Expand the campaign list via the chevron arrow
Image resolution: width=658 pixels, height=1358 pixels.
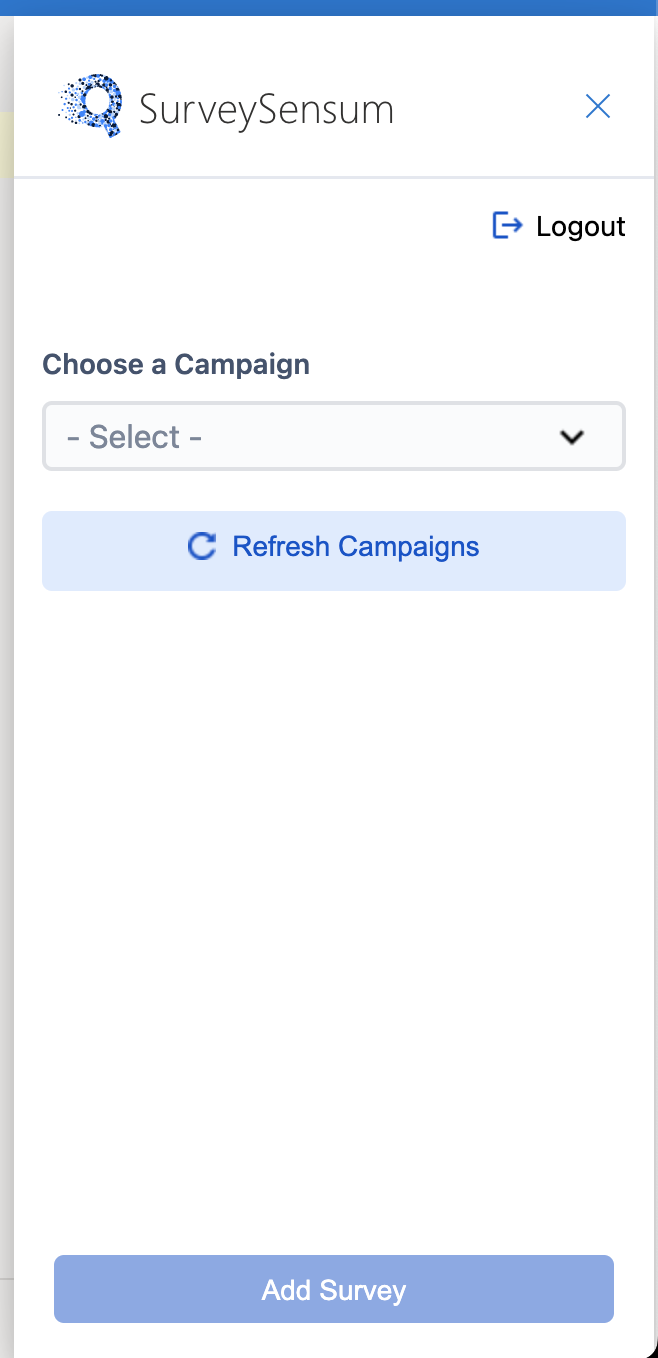pyautogui.click(x=572, y=437)
